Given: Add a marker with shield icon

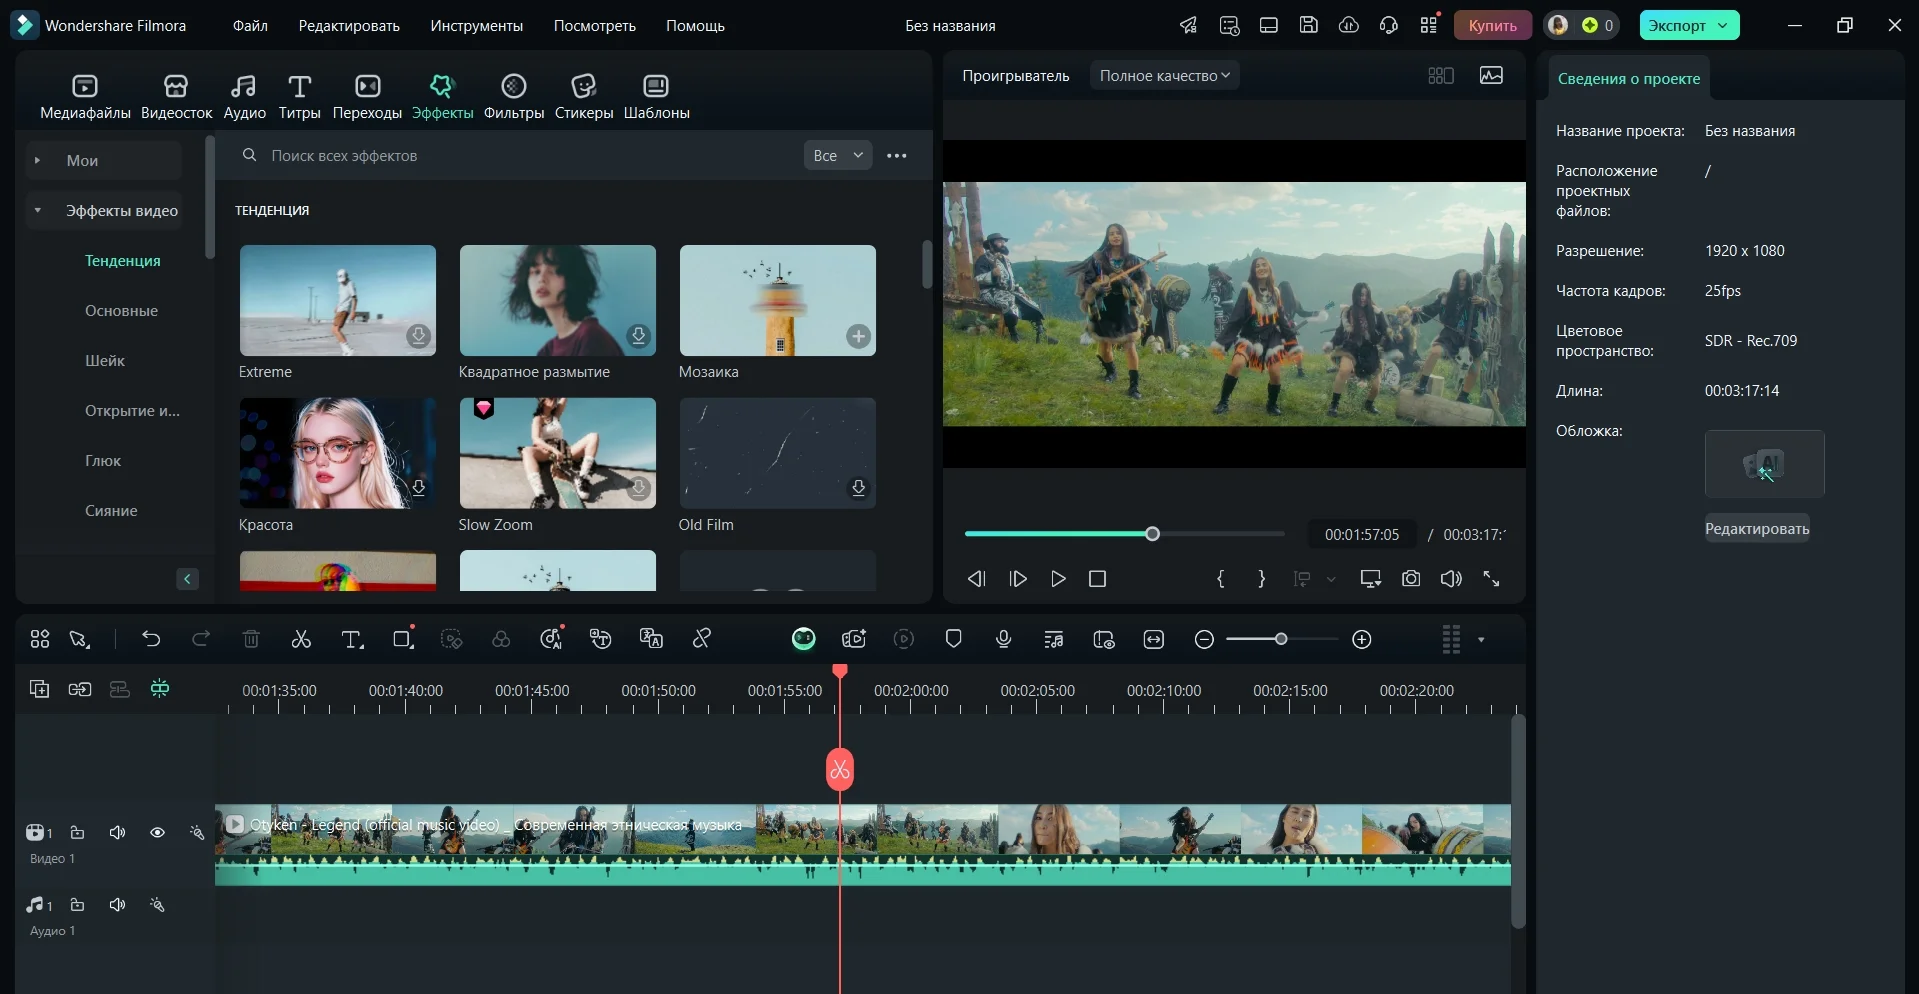Looking at the screenshot, I should tap(954, 639).
